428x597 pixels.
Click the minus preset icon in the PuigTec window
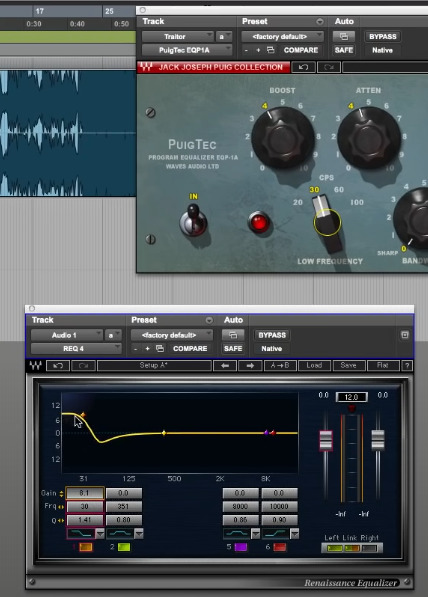(x=246, y=50)
